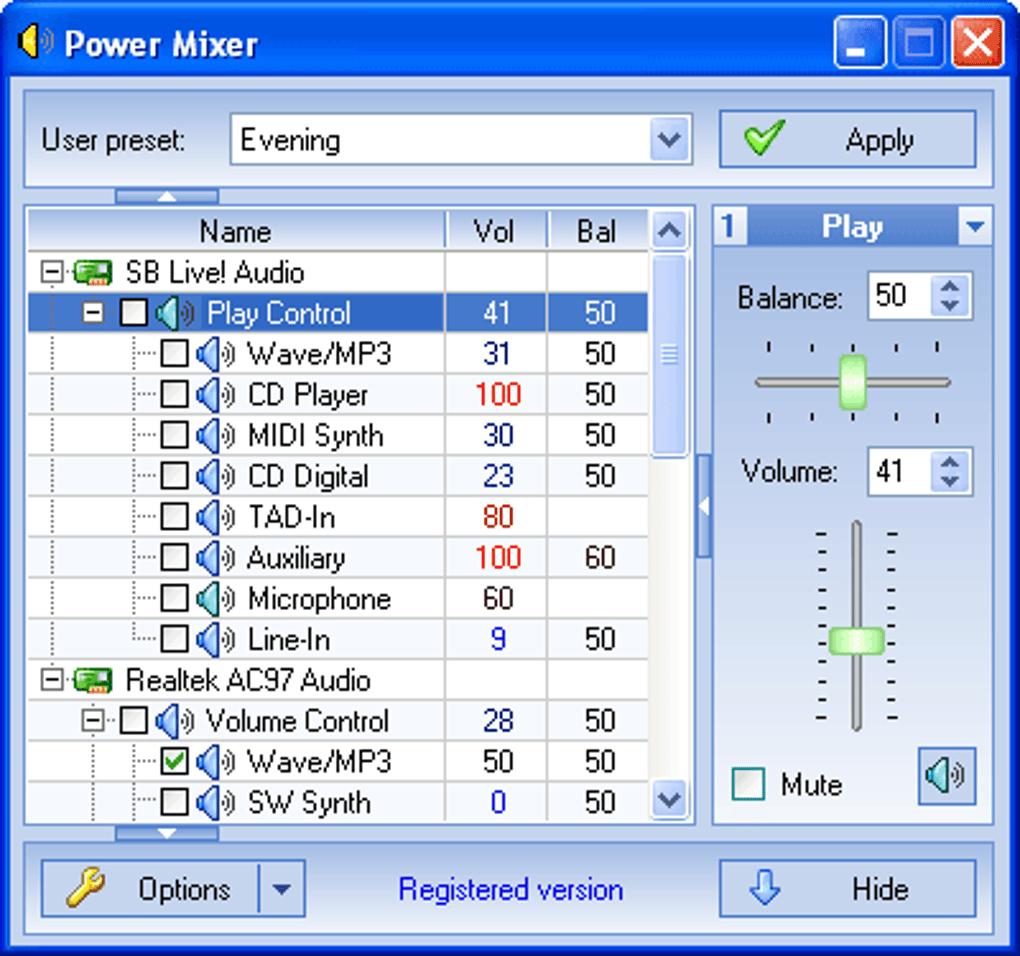Click the speaker icon of Realtek Wave/MP3
This screenshot has width=1020, height=956.
[x=215, y=762]
